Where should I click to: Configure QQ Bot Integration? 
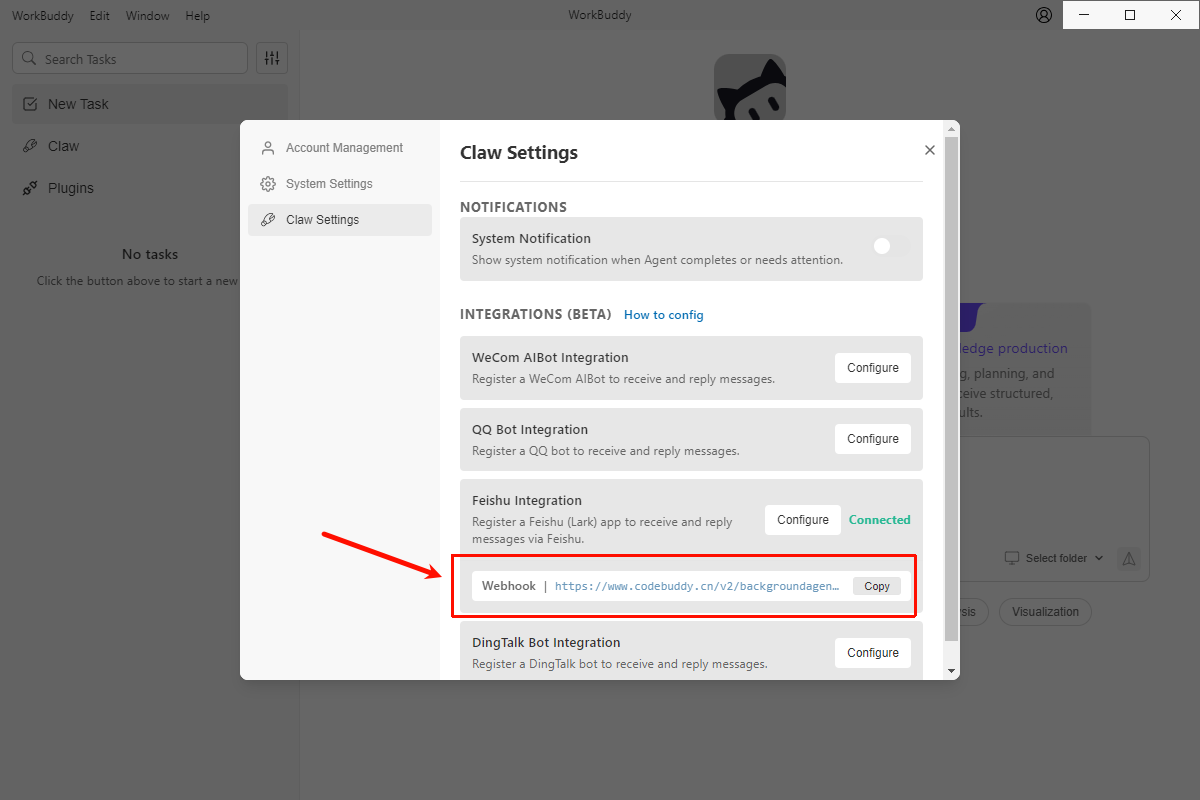[x=873, y=439]
